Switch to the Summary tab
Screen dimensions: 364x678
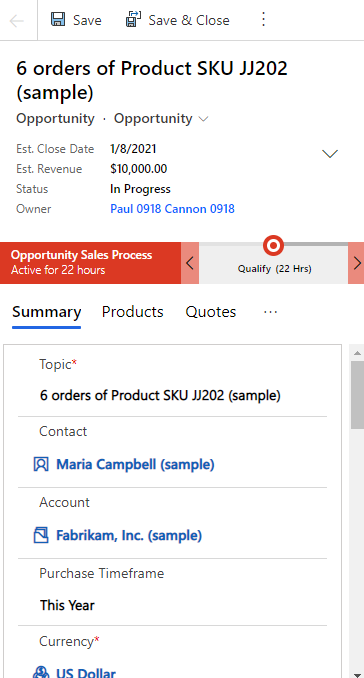(46, 312)
